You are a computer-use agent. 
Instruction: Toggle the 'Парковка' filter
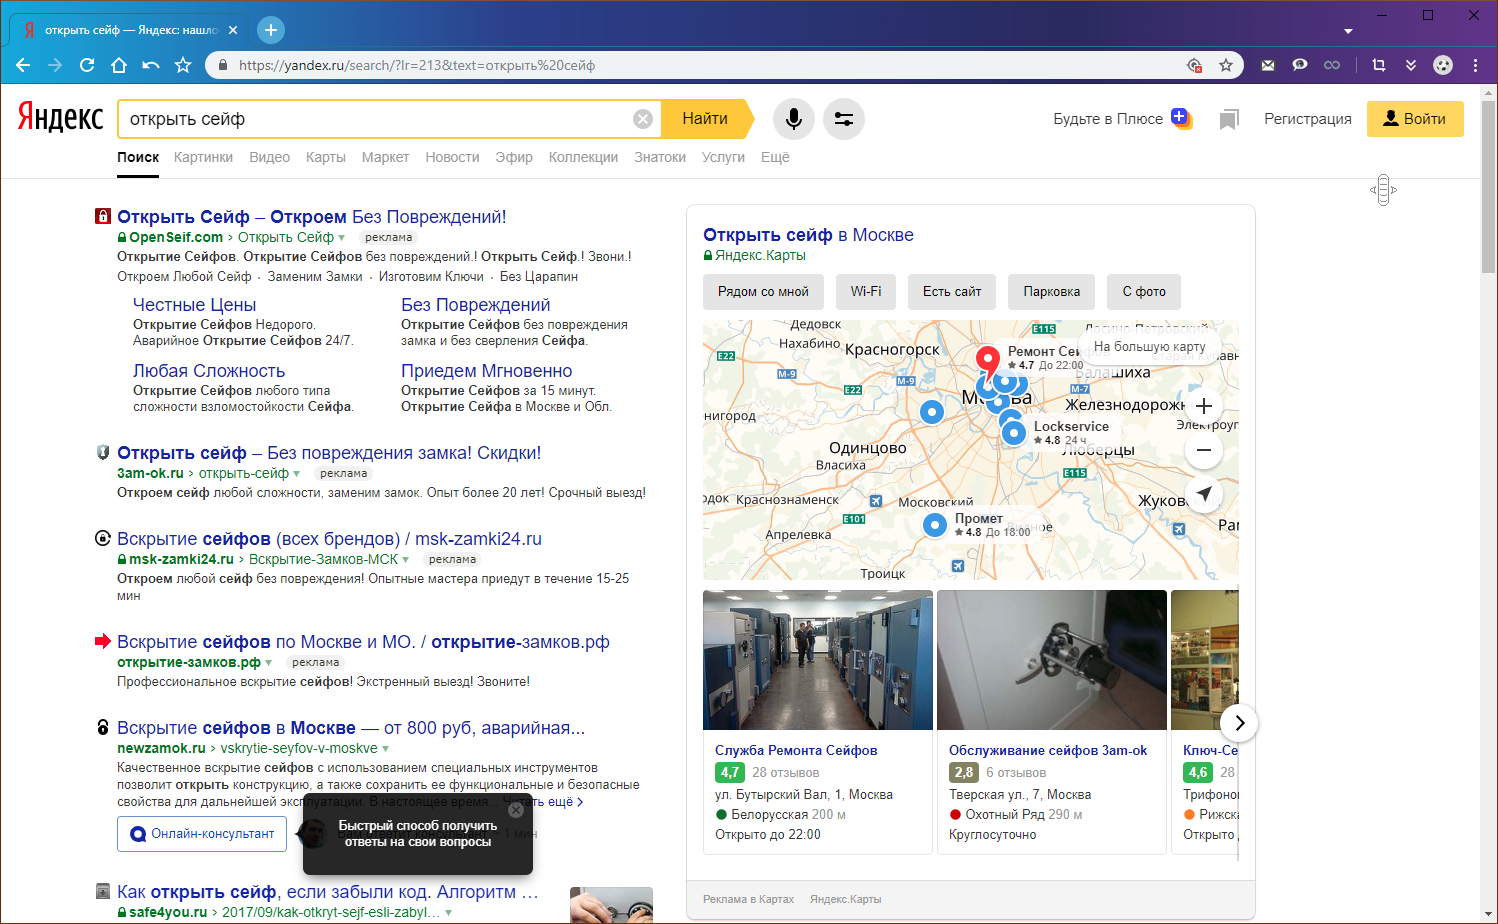coord(1051,292)
